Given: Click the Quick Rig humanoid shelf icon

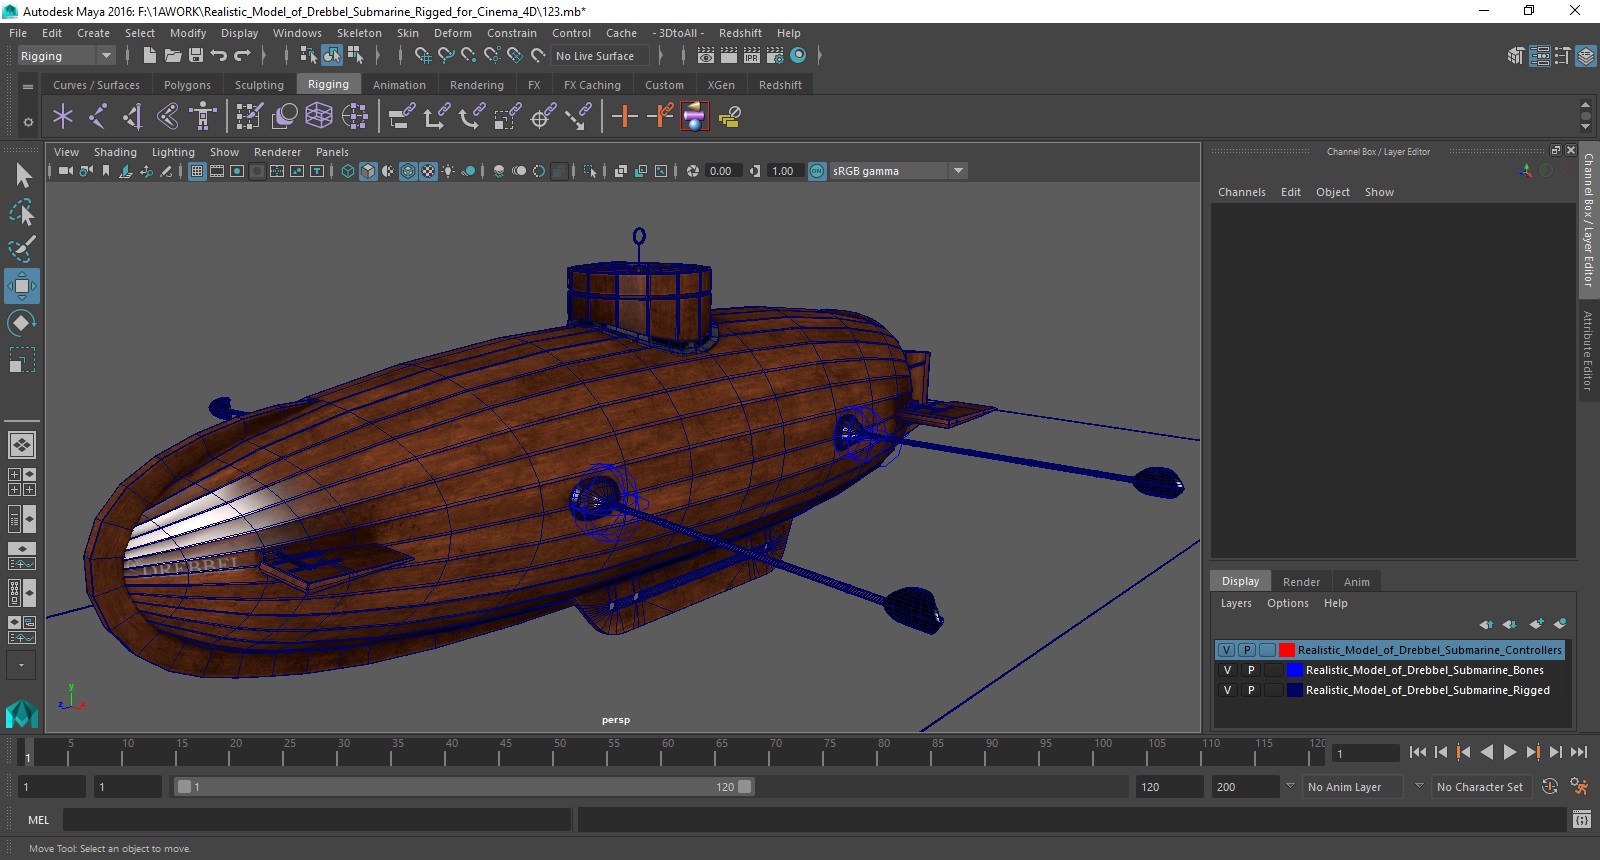Looking at the screenshot, I should pyautogui.click(x=203, y=117).
